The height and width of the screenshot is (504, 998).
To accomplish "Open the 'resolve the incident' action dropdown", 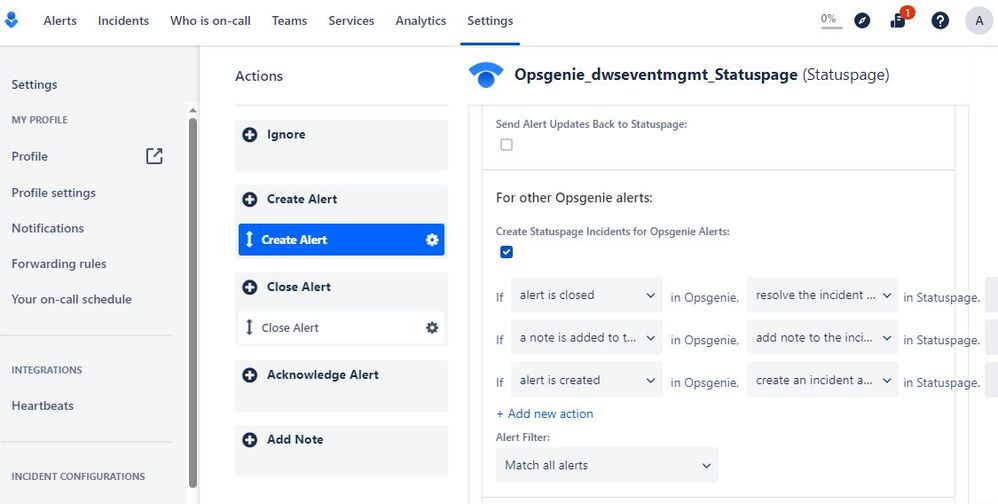I will pyautogui.click(x=822, y=295).
